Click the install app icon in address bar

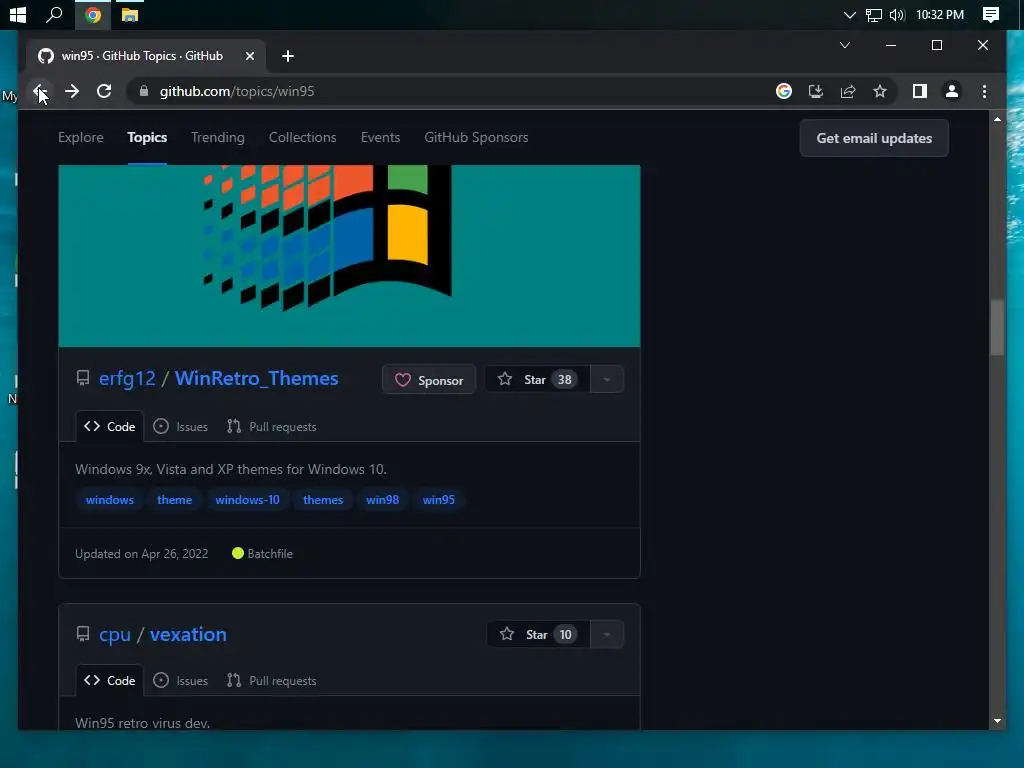(816, 91)
